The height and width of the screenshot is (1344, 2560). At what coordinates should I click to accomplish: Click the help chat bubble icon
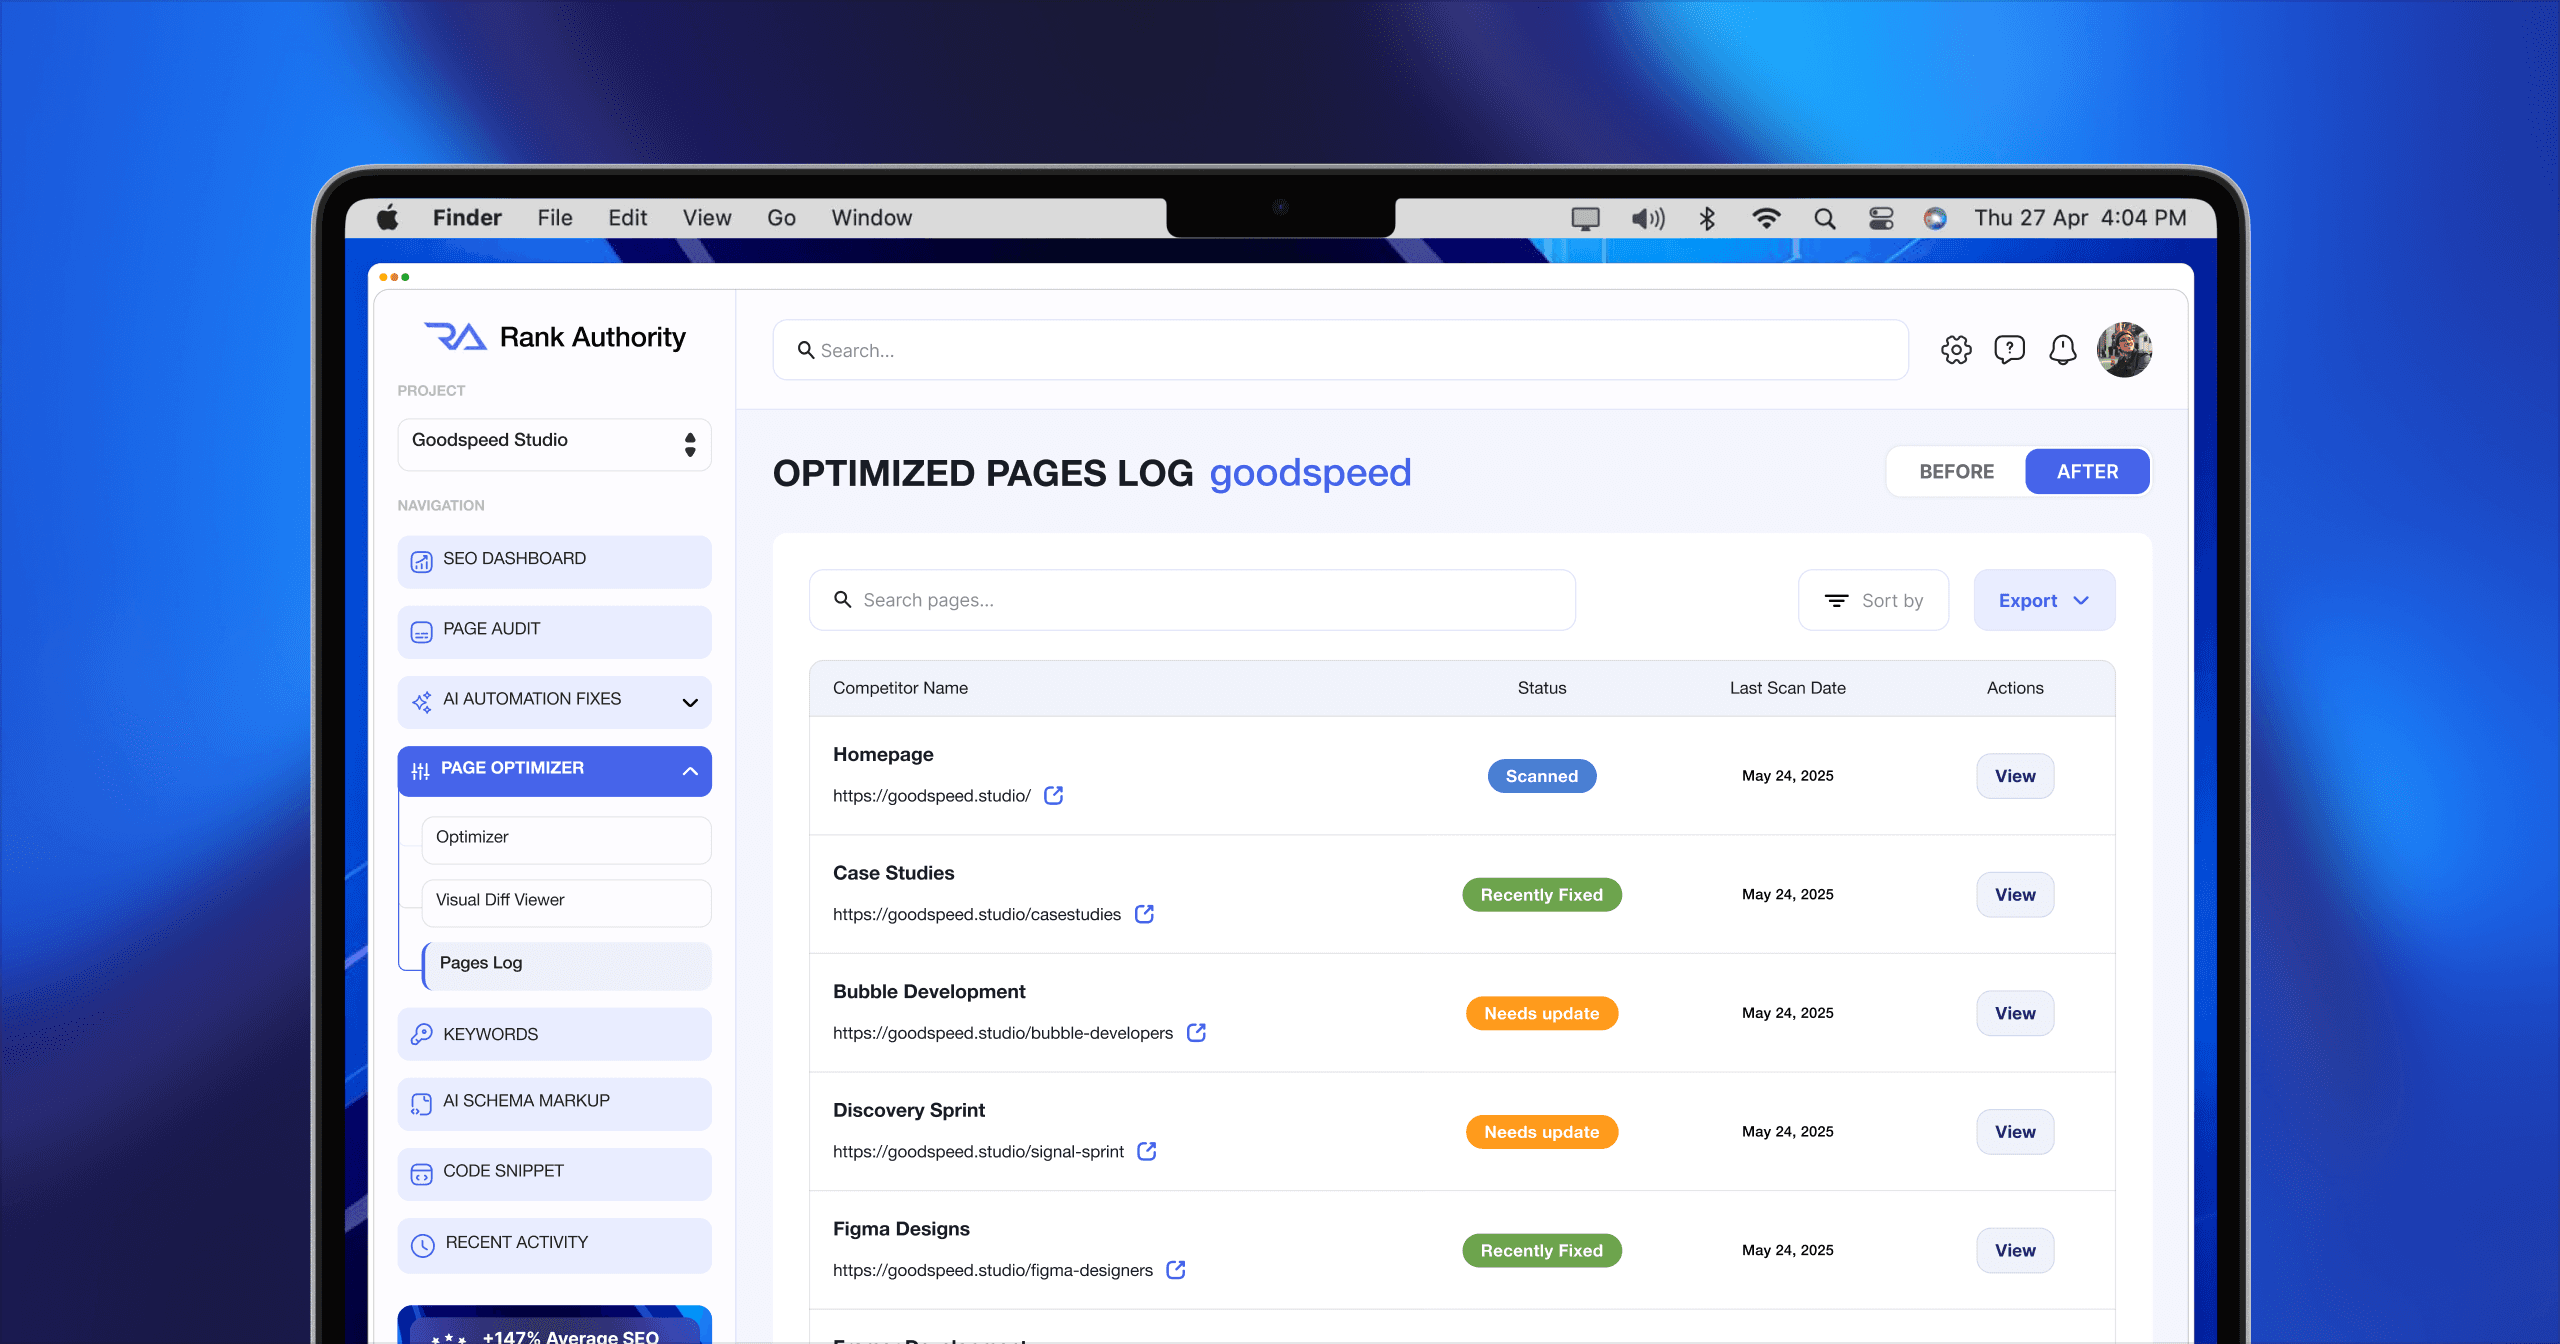tap(2009, 350)
